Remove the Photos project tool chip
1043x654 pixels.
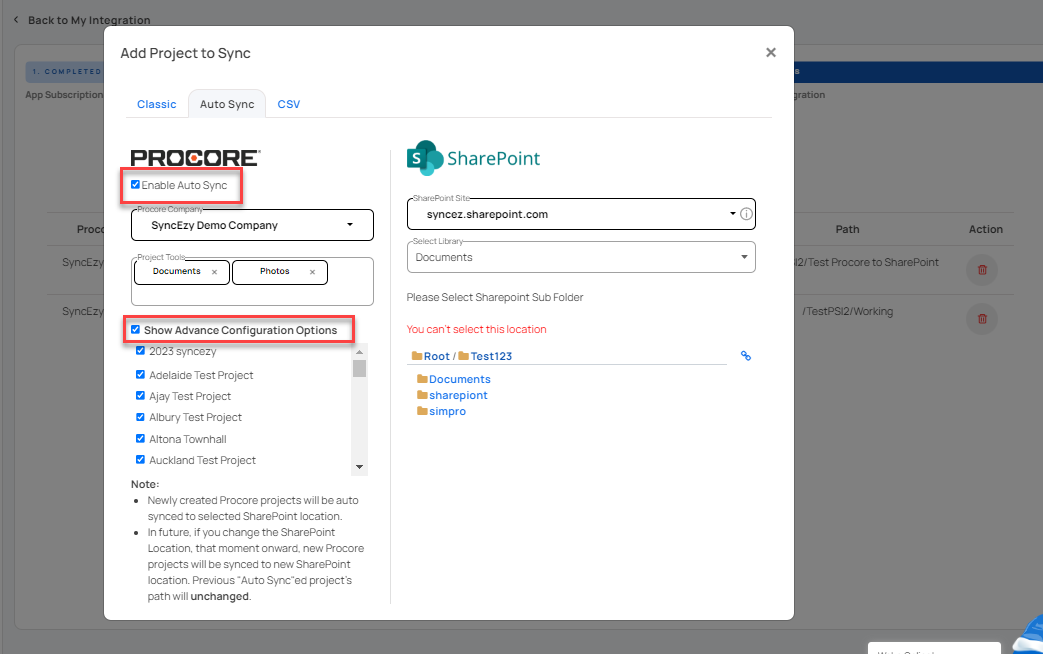pyautogui.click(x=312, y=272)
